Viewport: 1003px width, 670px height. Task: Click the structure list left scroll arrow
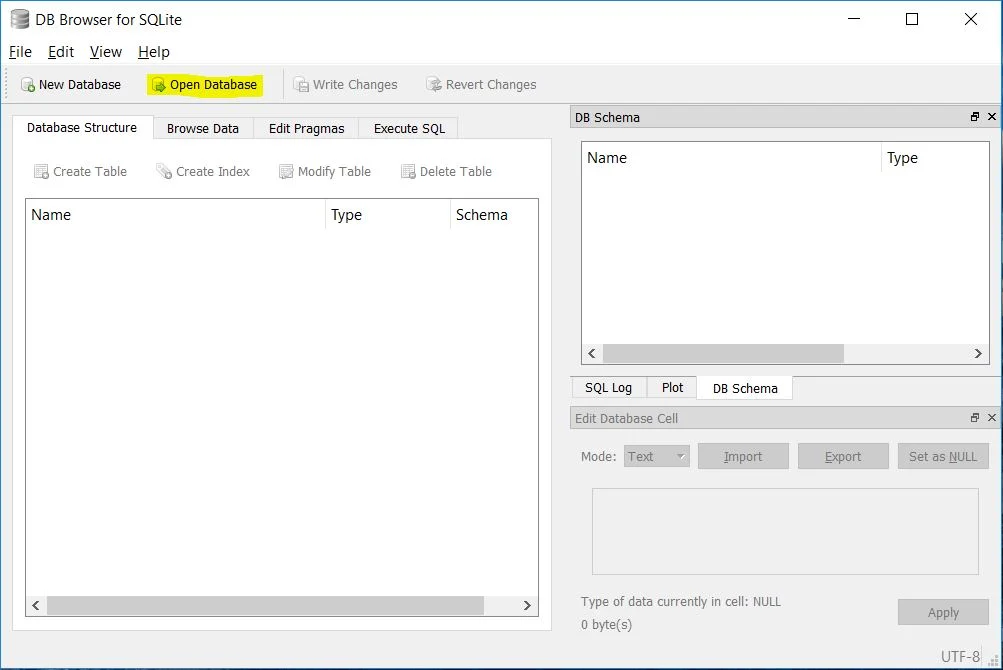click(36, 605)
